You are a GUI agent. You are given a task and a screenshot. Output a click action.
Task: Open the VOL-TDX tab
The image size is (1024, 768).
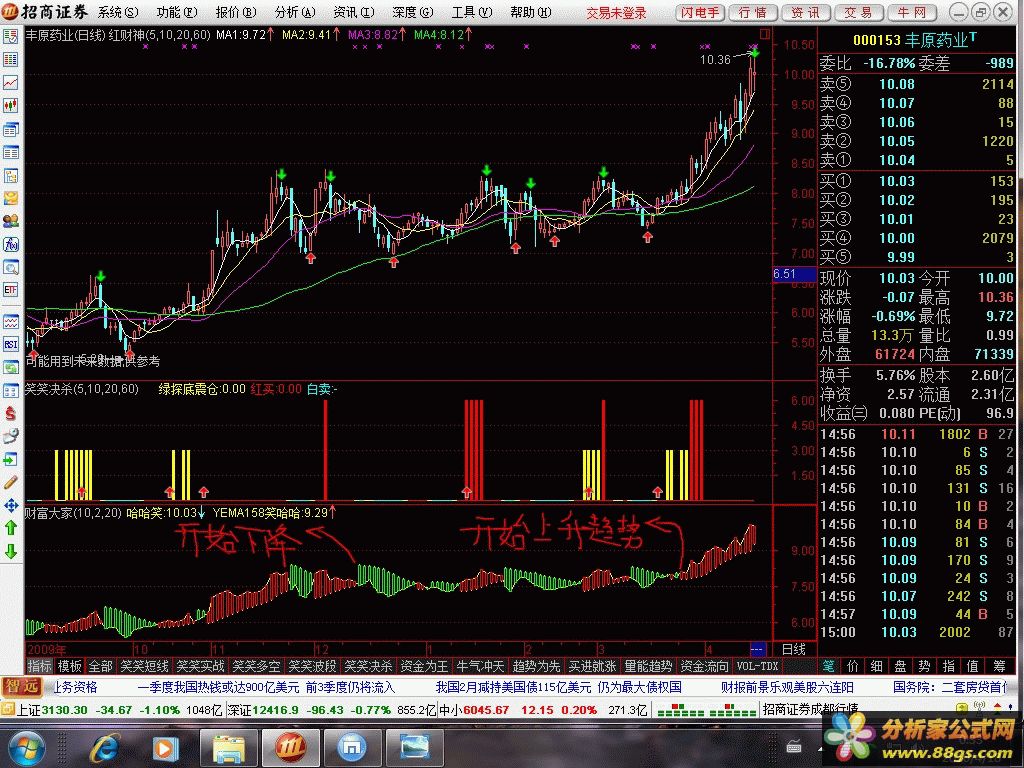[x=758, y=666]
